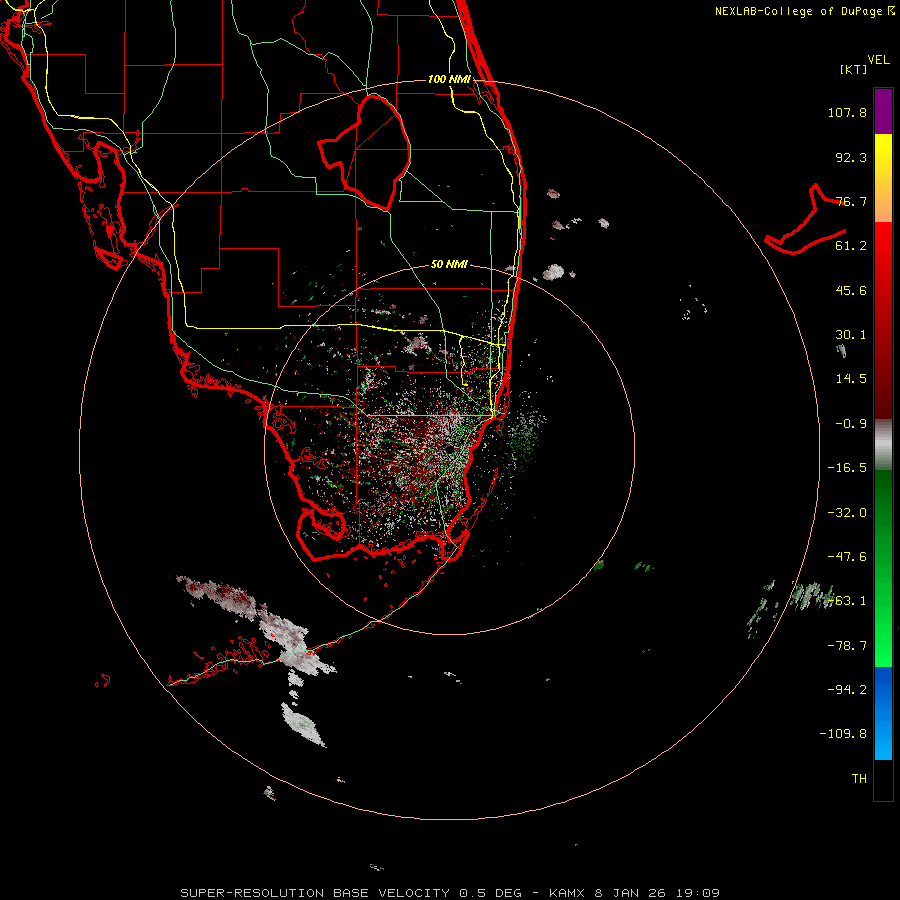Click the 100 NMI range ring label
This screenshot has height=900, width=900.
tap(449, 79)
